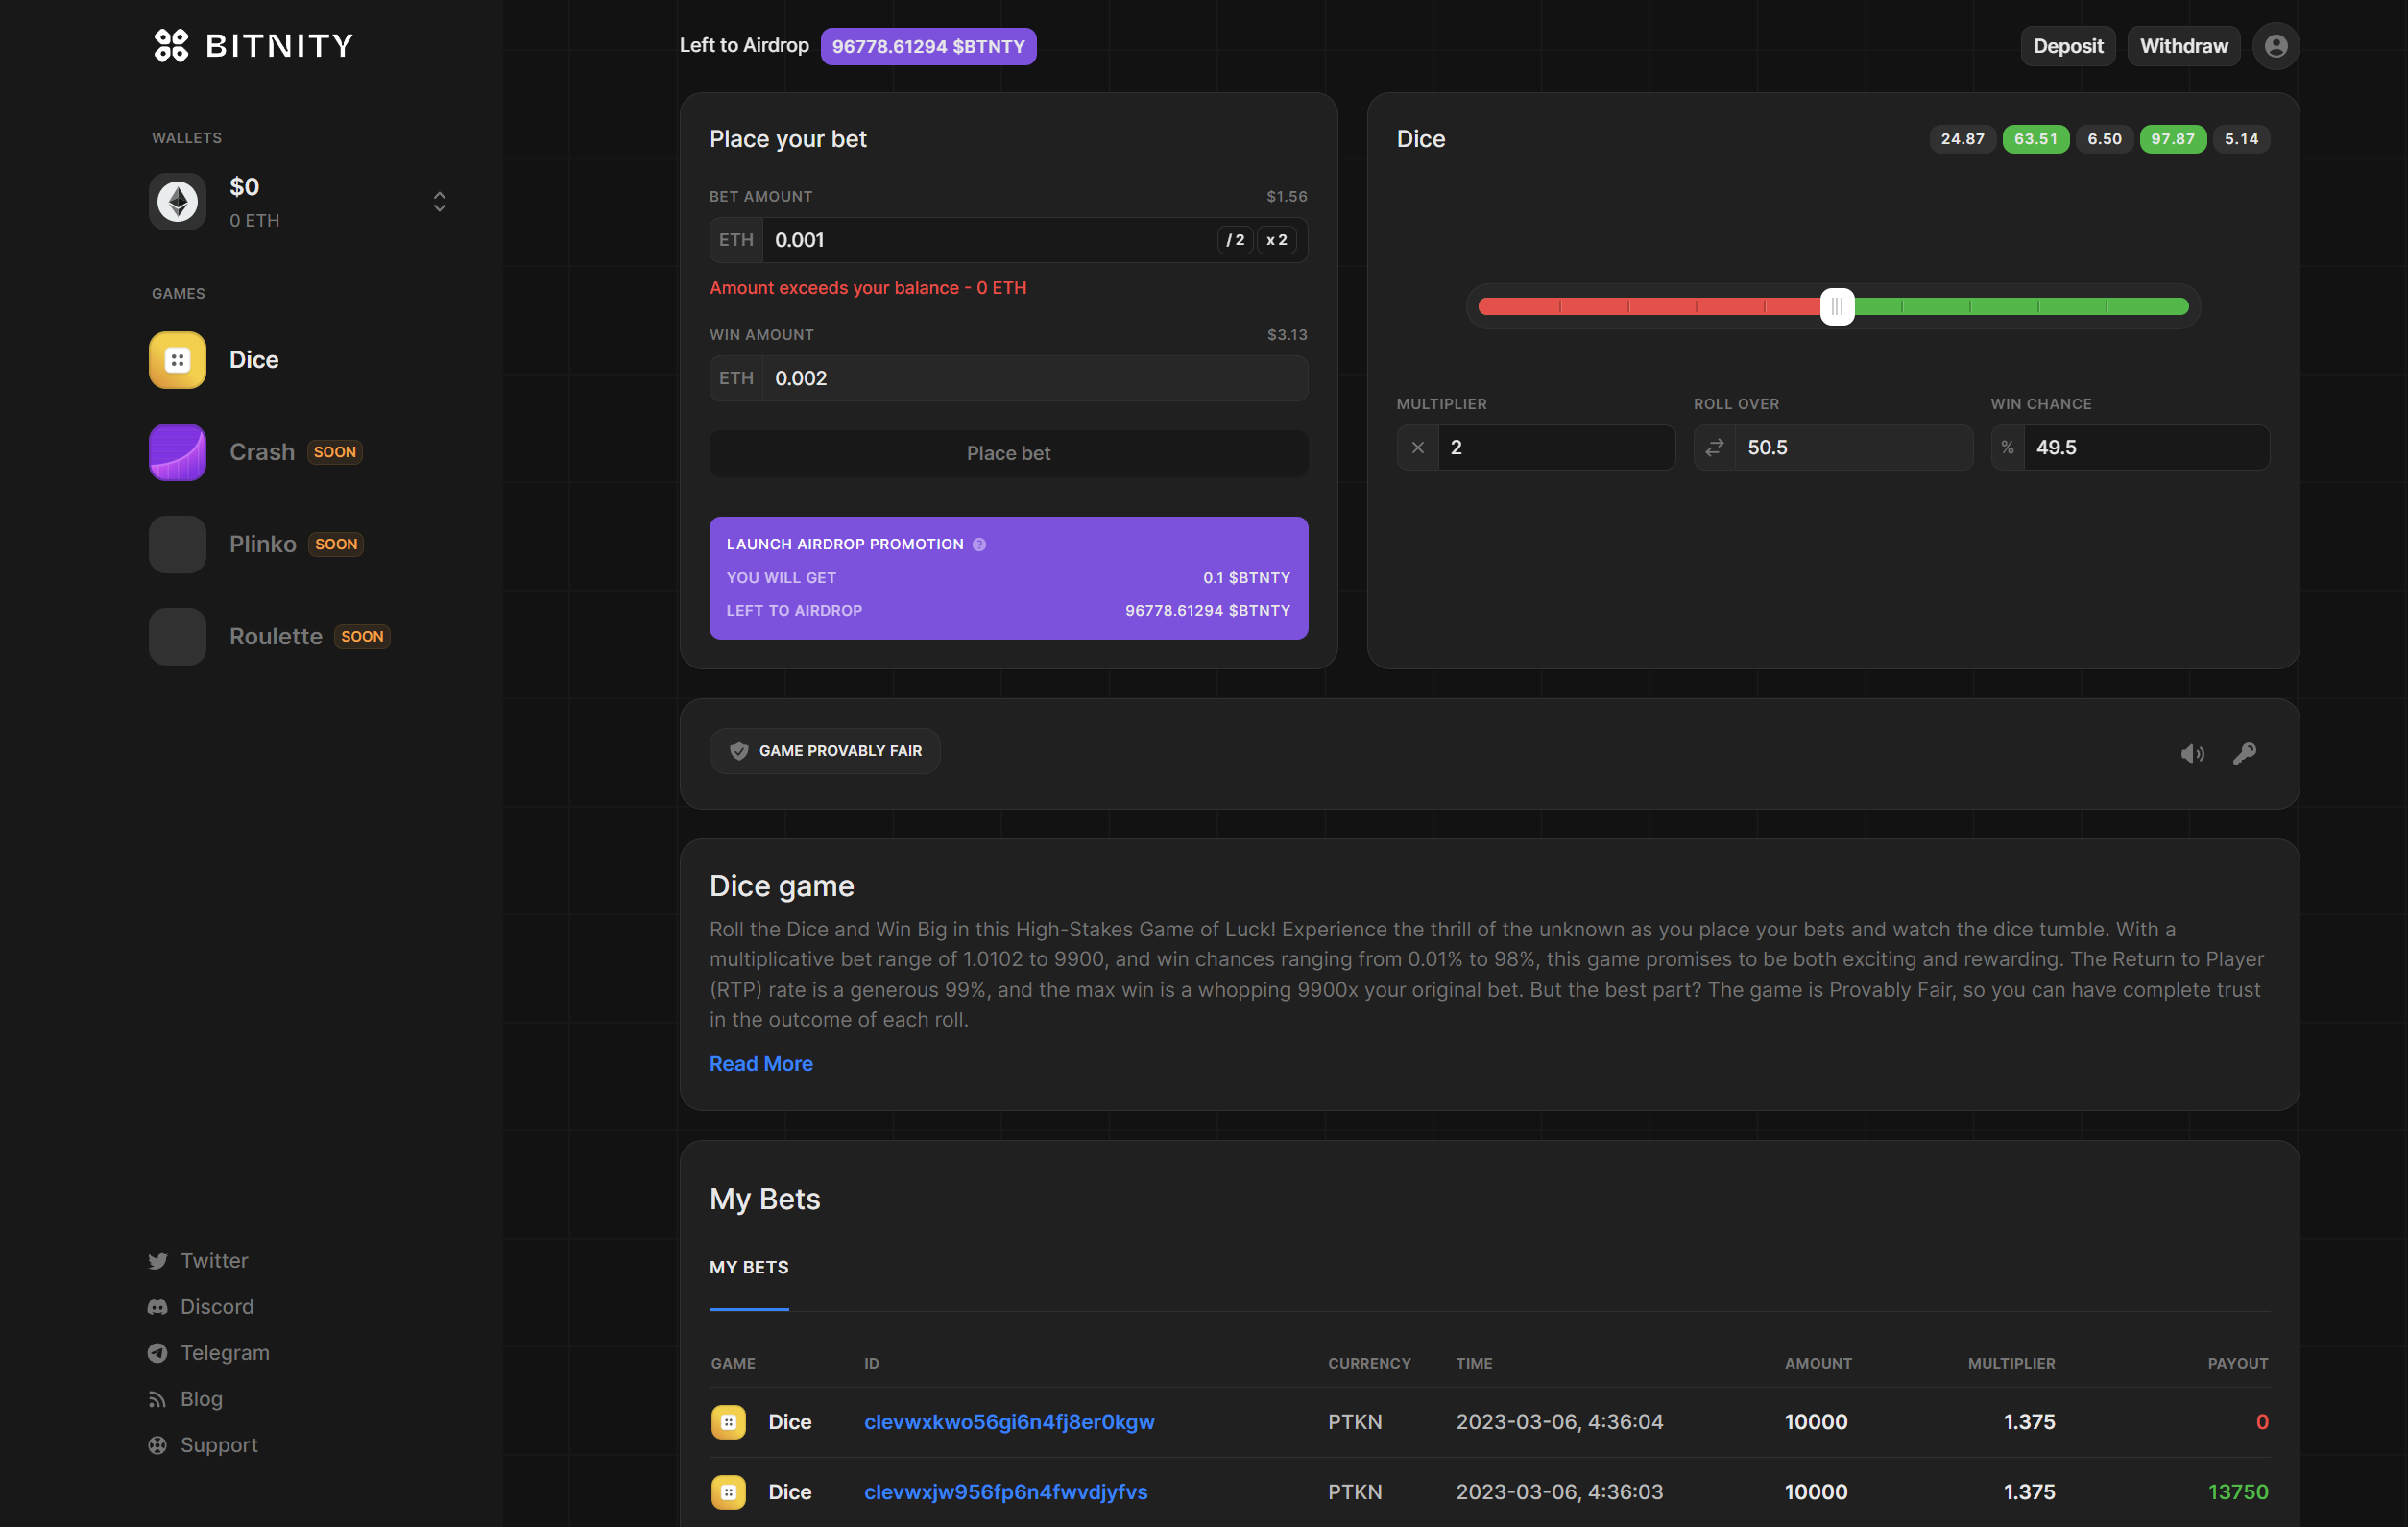Click the 63.51 previous roll badge
The width and height of the screenshot is (2408, 1527).
(x=2035, y=139)
